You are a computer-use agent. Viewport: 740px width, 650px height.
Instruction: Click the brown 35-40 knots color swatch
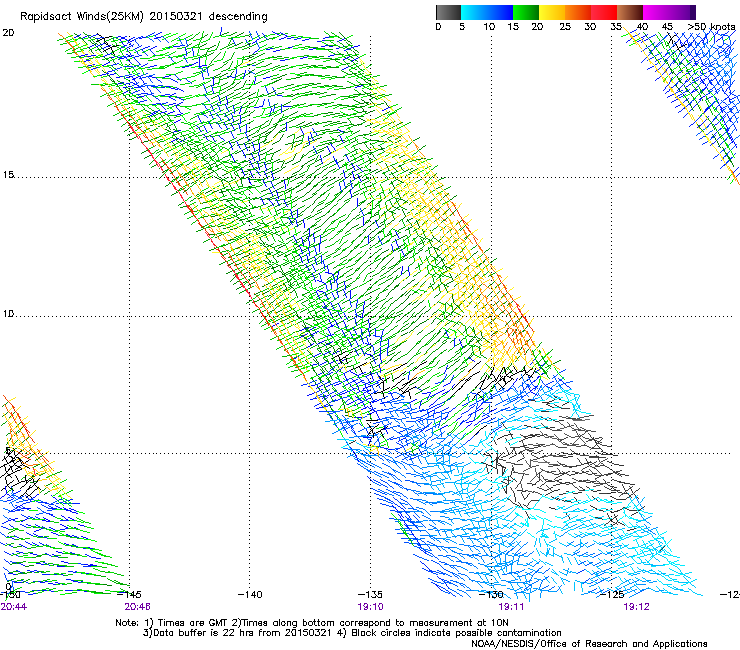coord(630,12)
